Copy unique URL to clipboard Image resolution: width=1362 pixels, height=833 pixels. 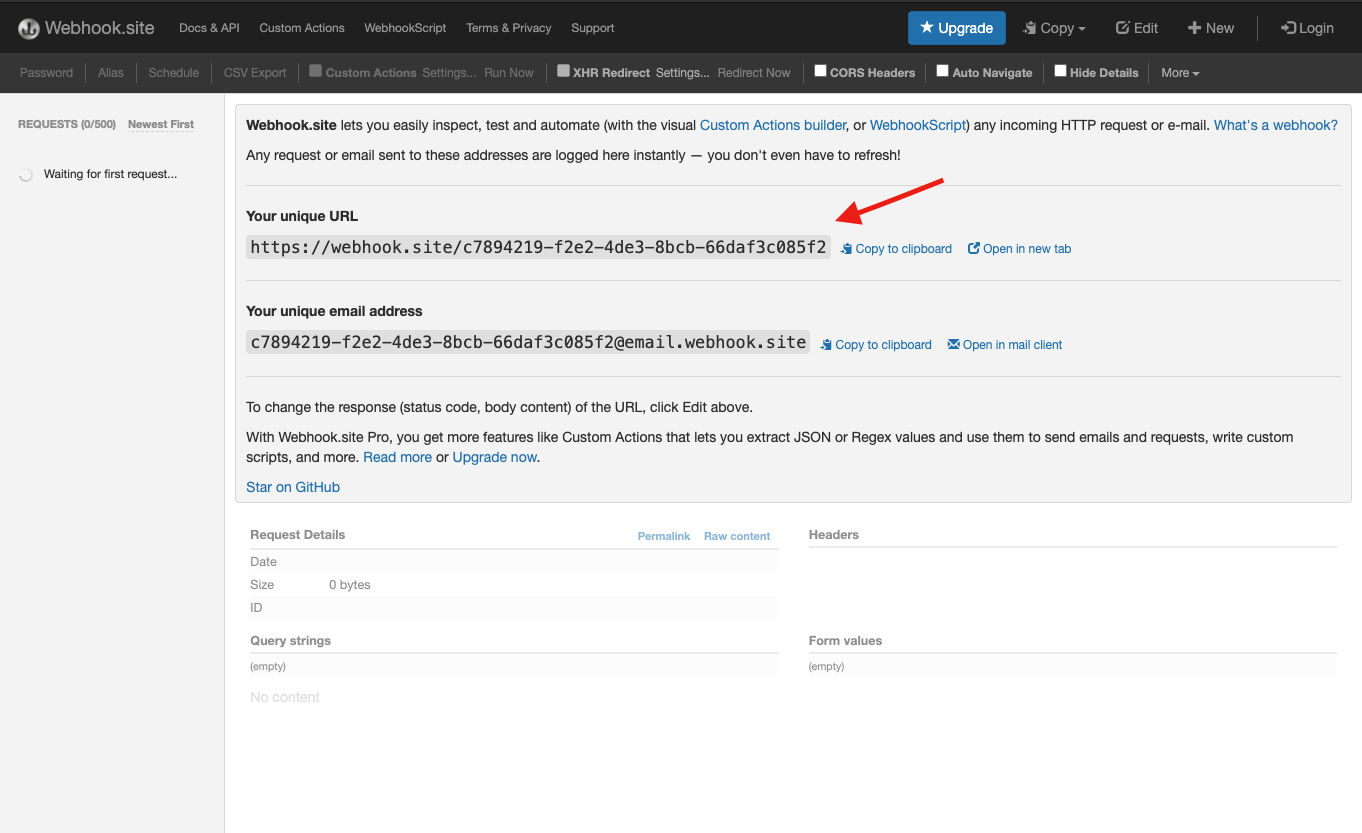[x=896, y=249]
